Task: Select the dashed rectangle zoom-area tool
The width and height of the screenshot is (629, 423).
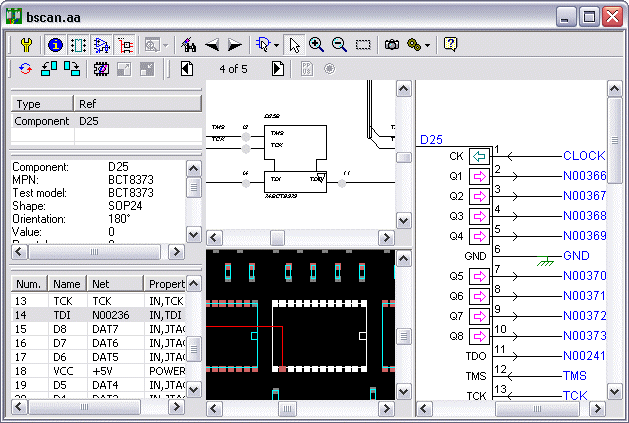Action: point(363,45)
